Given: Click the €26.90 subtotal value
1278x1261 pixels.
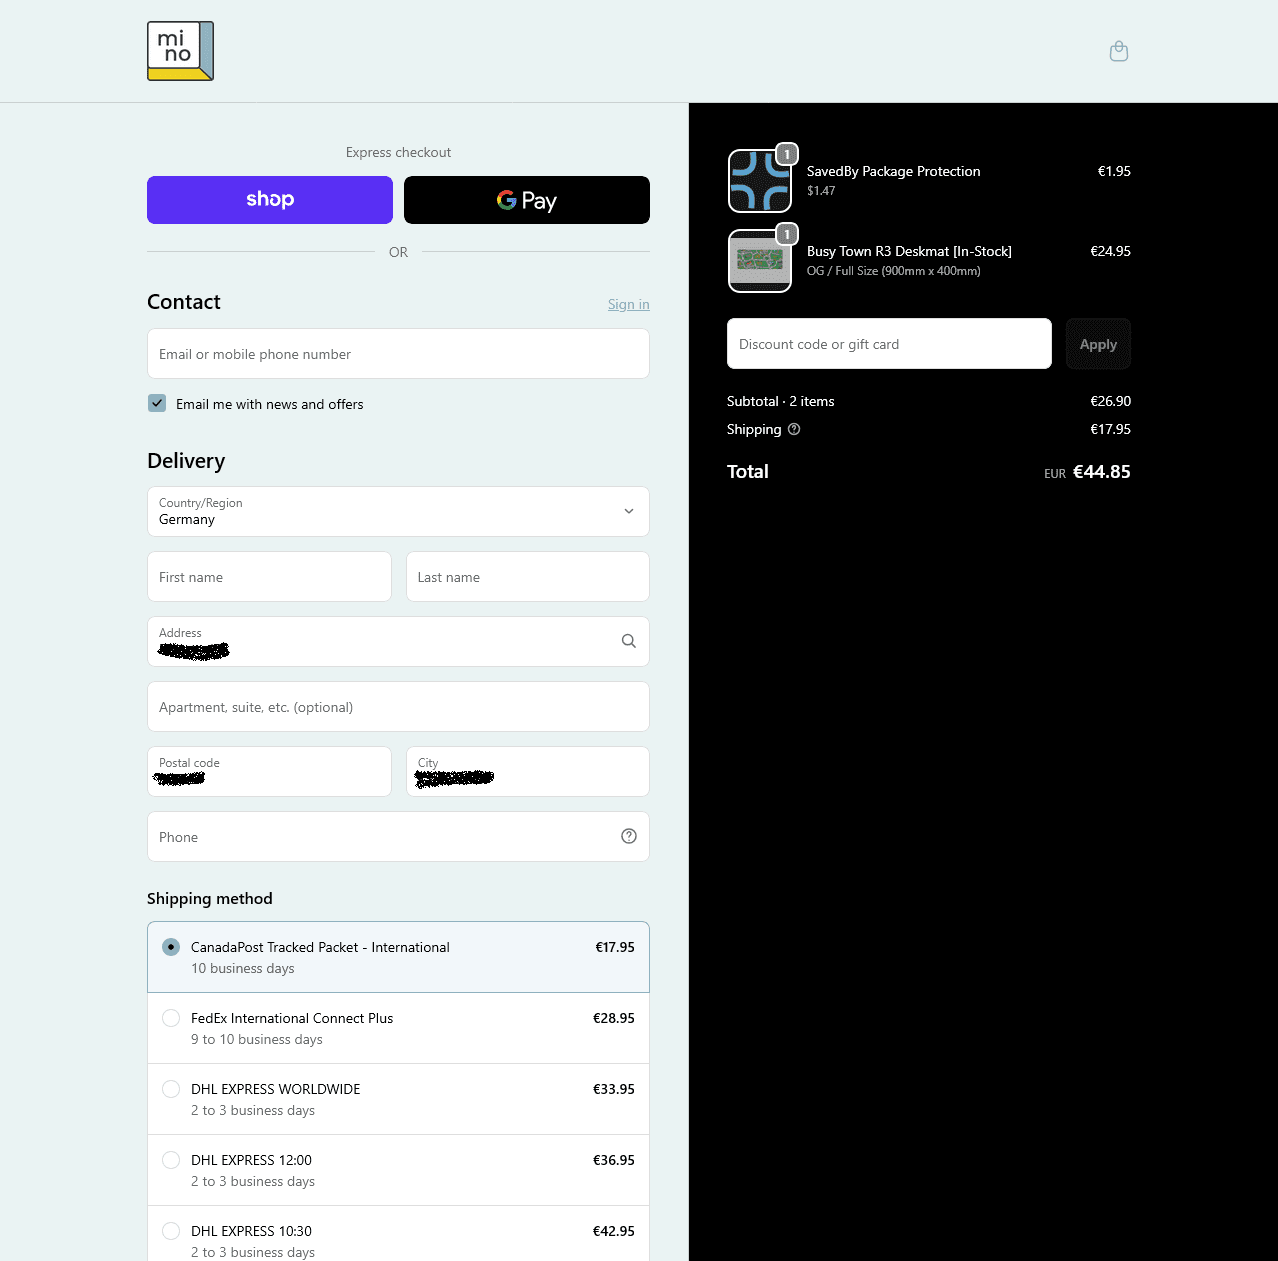Looking at the screenshot, I should click(1111, 401).
